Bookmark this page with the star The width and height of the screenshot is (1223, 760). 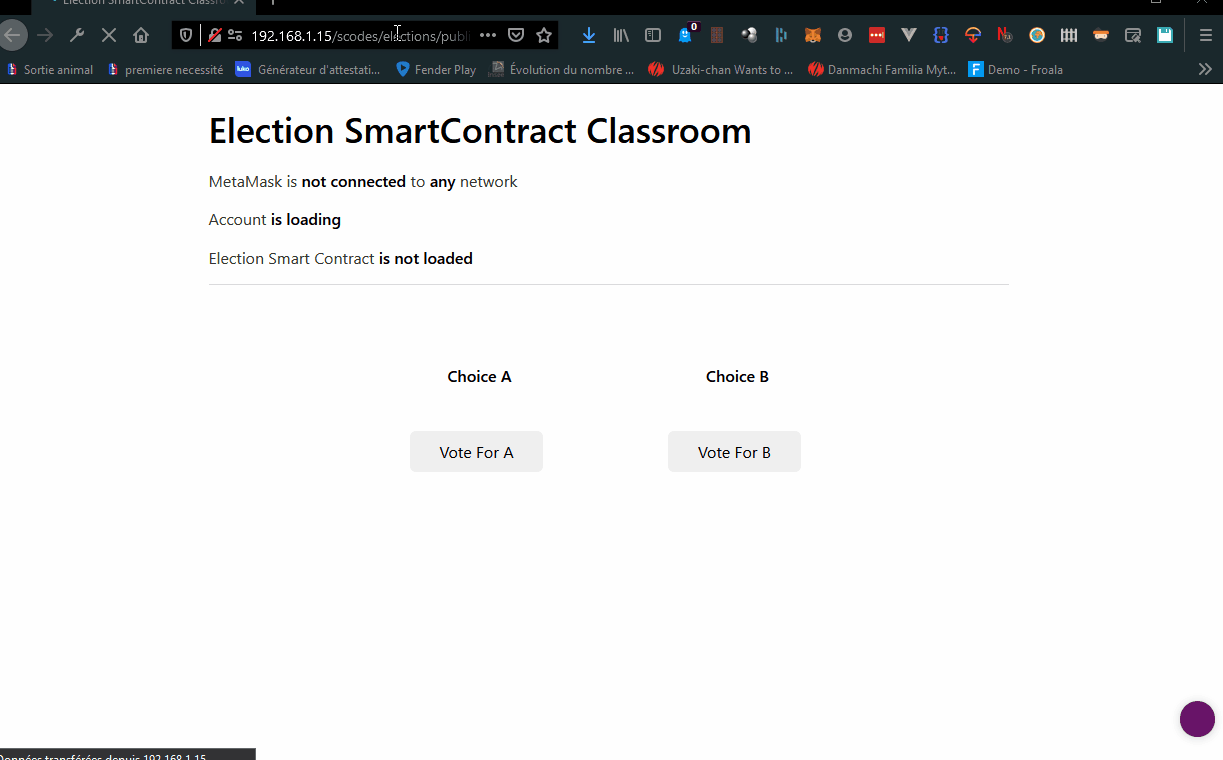point(544,35)
